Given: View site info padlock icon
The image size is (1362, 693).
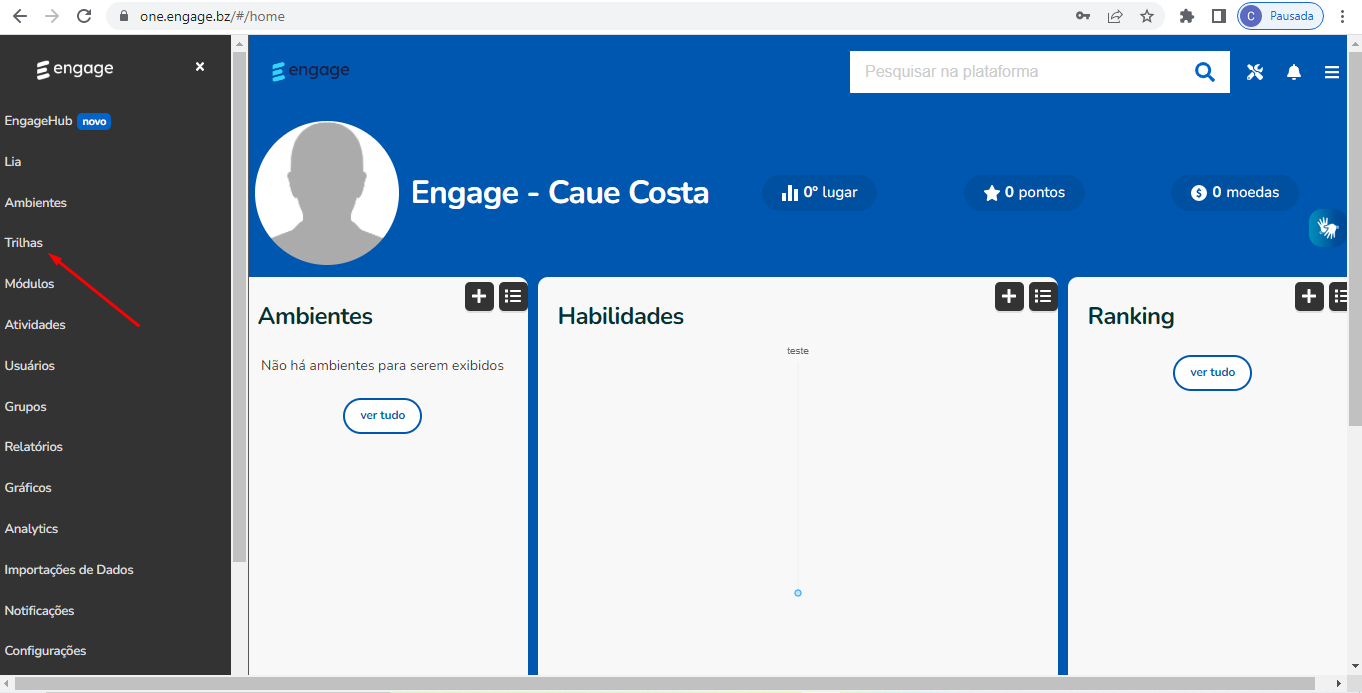Looking at the screenshot, I should 124,16.
